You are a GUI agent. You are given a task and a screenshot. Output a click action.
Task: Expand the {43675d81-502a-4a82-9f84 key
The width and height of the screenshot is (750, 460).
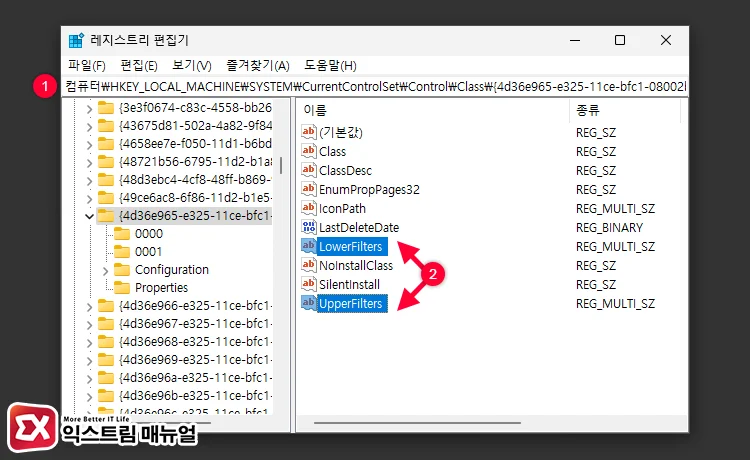tap(89, 127)
